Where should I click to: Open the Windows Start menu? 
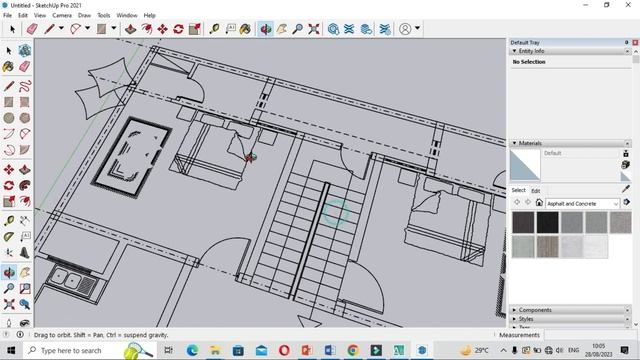click(11, 350)
